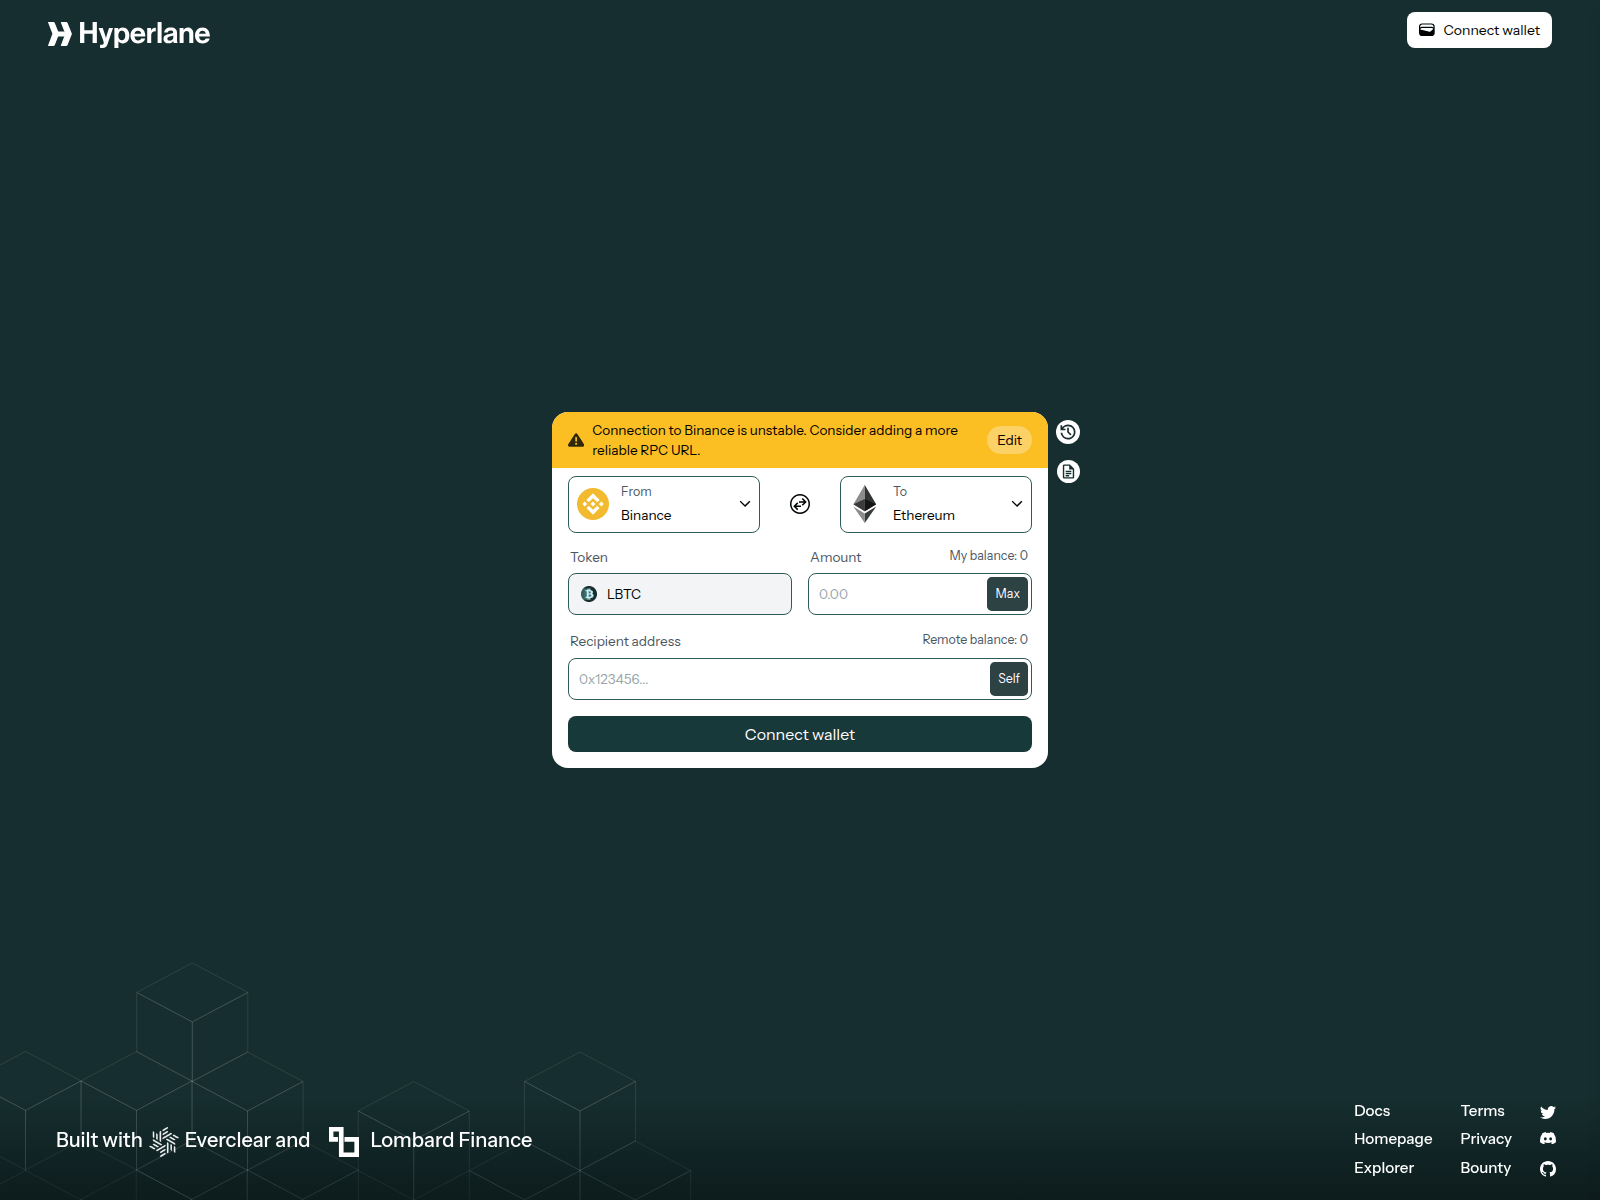Open the Homepage footer link
Viewport: 1600px width, 1200px height.
pos(1393,1139)
